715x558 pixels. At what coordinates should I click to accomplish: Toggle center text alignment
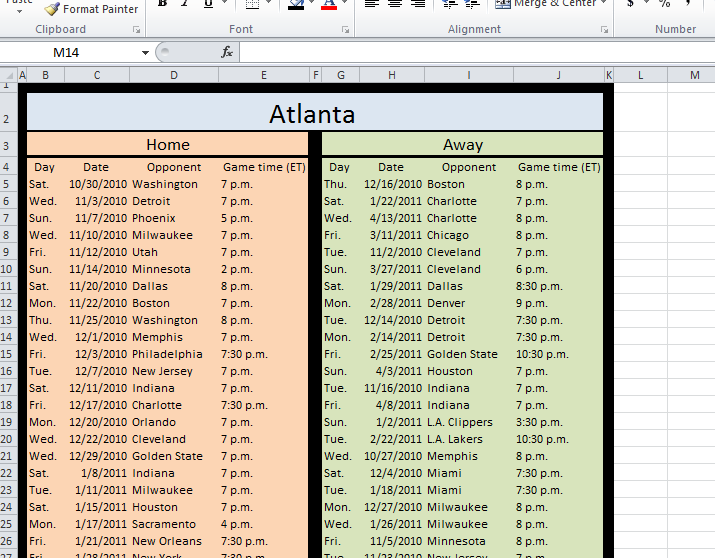tap(395, 4)
